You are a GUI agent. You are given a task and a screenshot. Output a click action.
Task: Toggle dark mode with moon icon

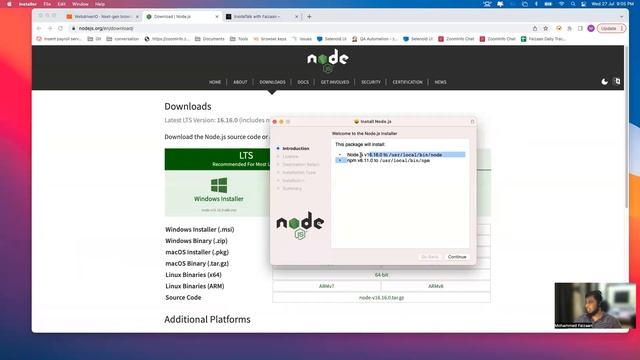click(x=604, y=82)
